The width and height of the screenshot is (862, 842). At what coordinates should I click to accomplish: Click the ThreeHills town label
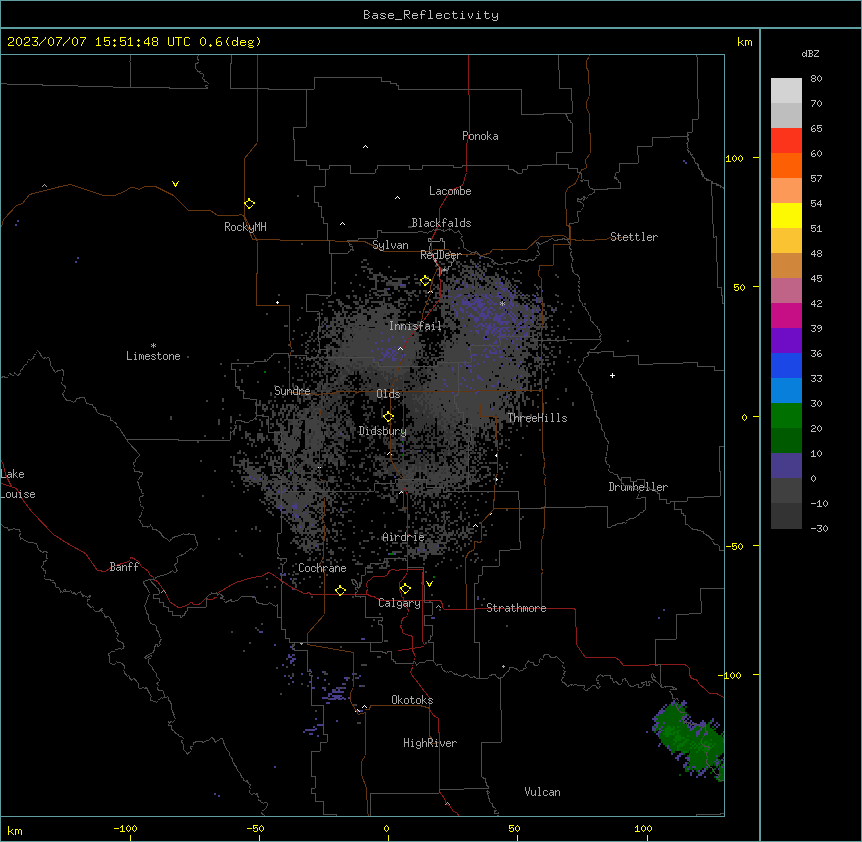tap(537, 418)
